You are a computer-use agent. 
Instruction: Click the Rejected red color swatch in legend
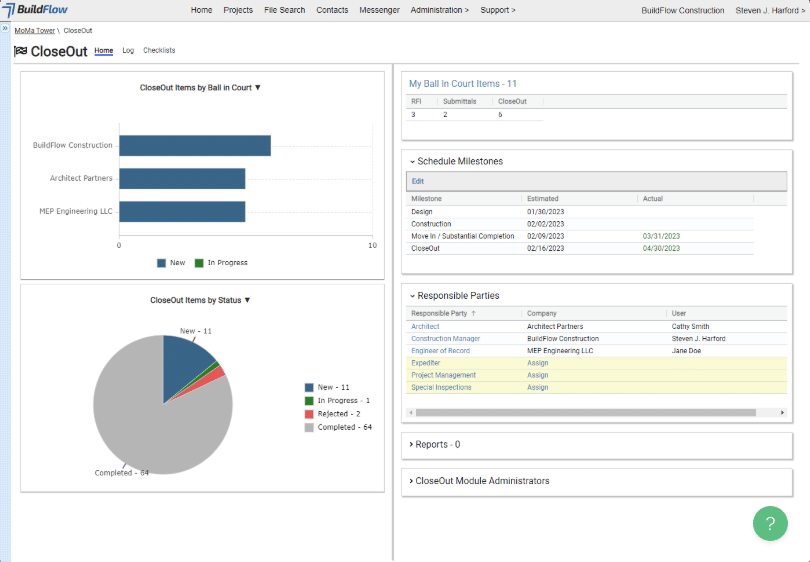[310, 414]
